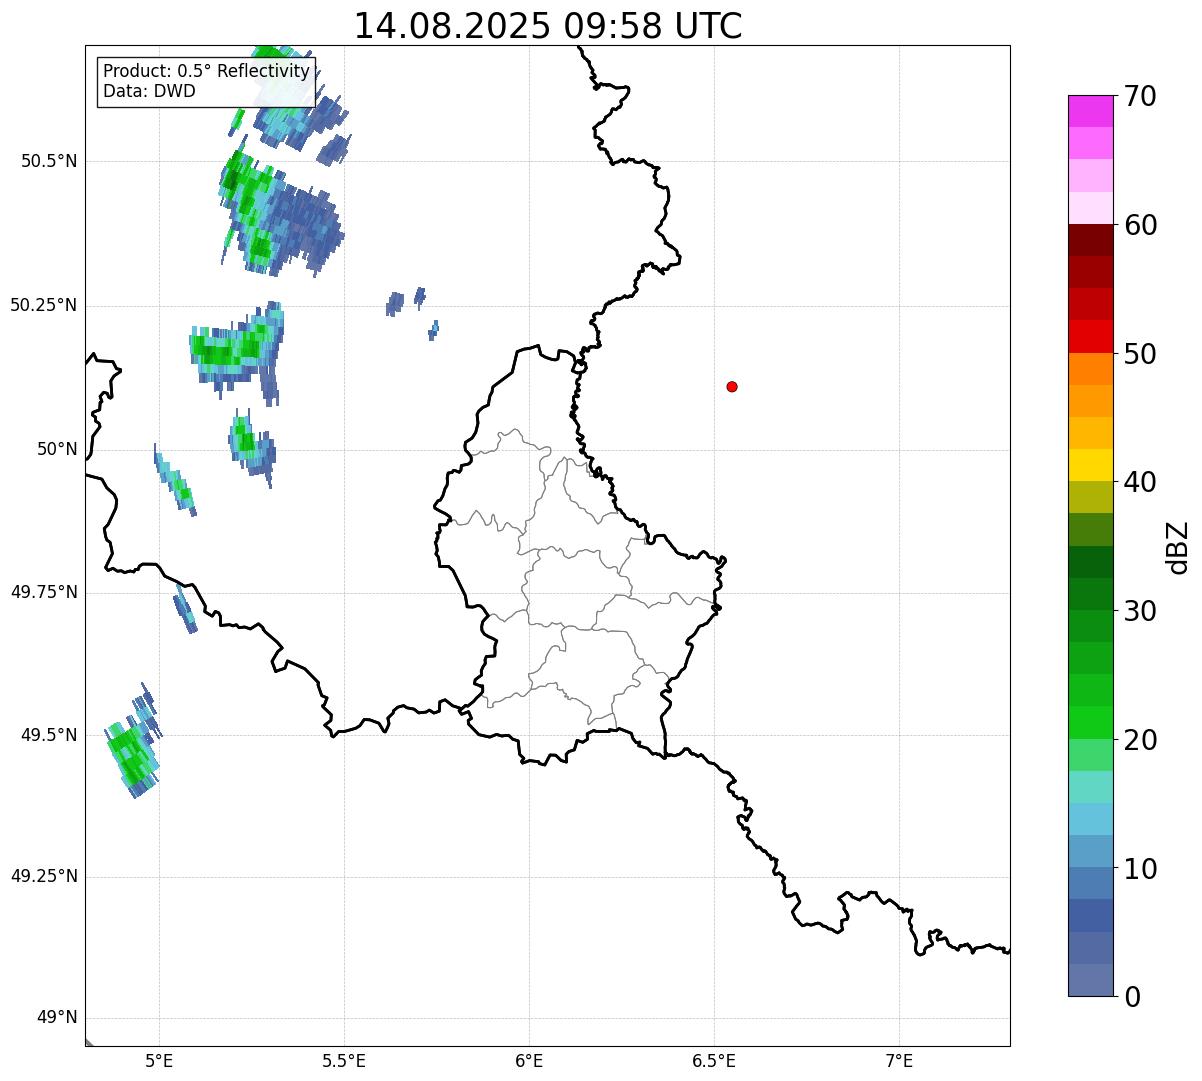Click the bright green colorbar segment above 20
Image resolution: width=1202 pixels, height=1081 pixels.
[1091, 722]
